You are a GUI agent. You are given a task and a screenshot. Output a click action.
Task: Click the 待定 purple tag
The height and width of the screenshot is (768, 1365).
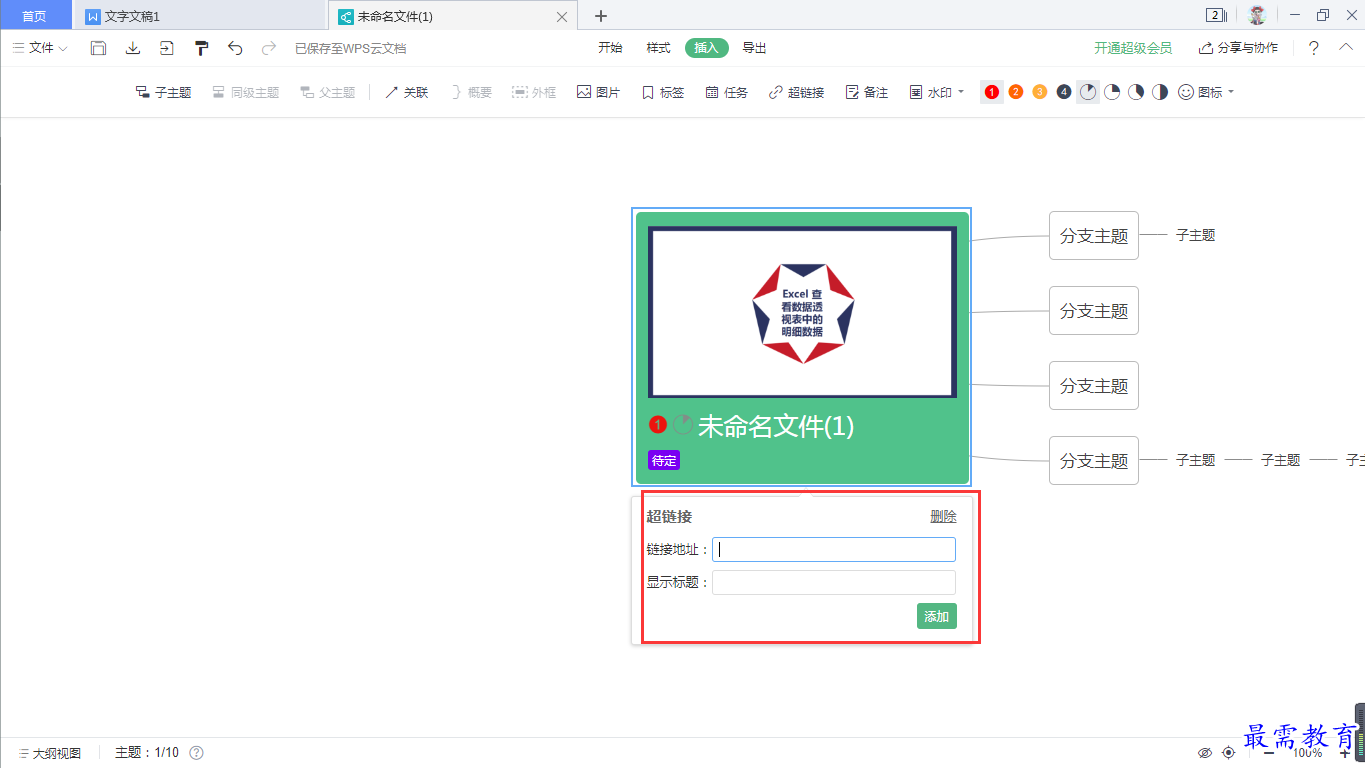pyautogui.click(x=664, y=460)
